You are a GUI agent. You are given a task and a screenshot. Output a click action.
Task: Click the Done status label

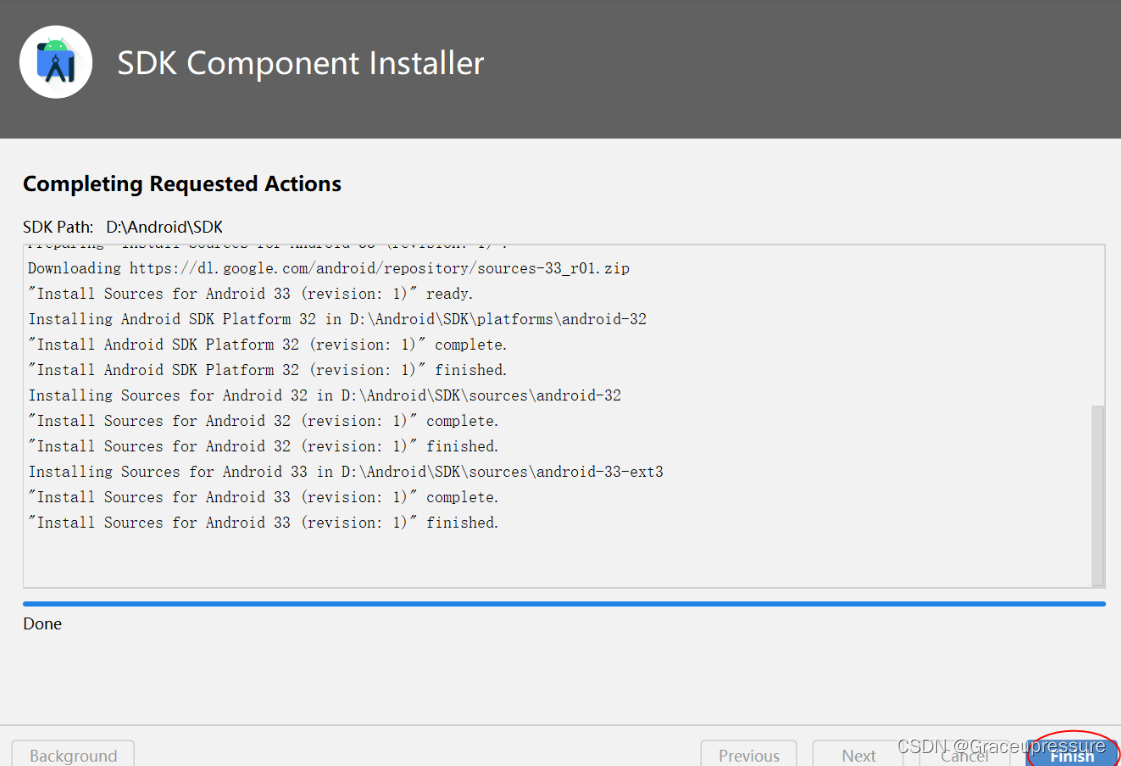(x=42, y=624)
